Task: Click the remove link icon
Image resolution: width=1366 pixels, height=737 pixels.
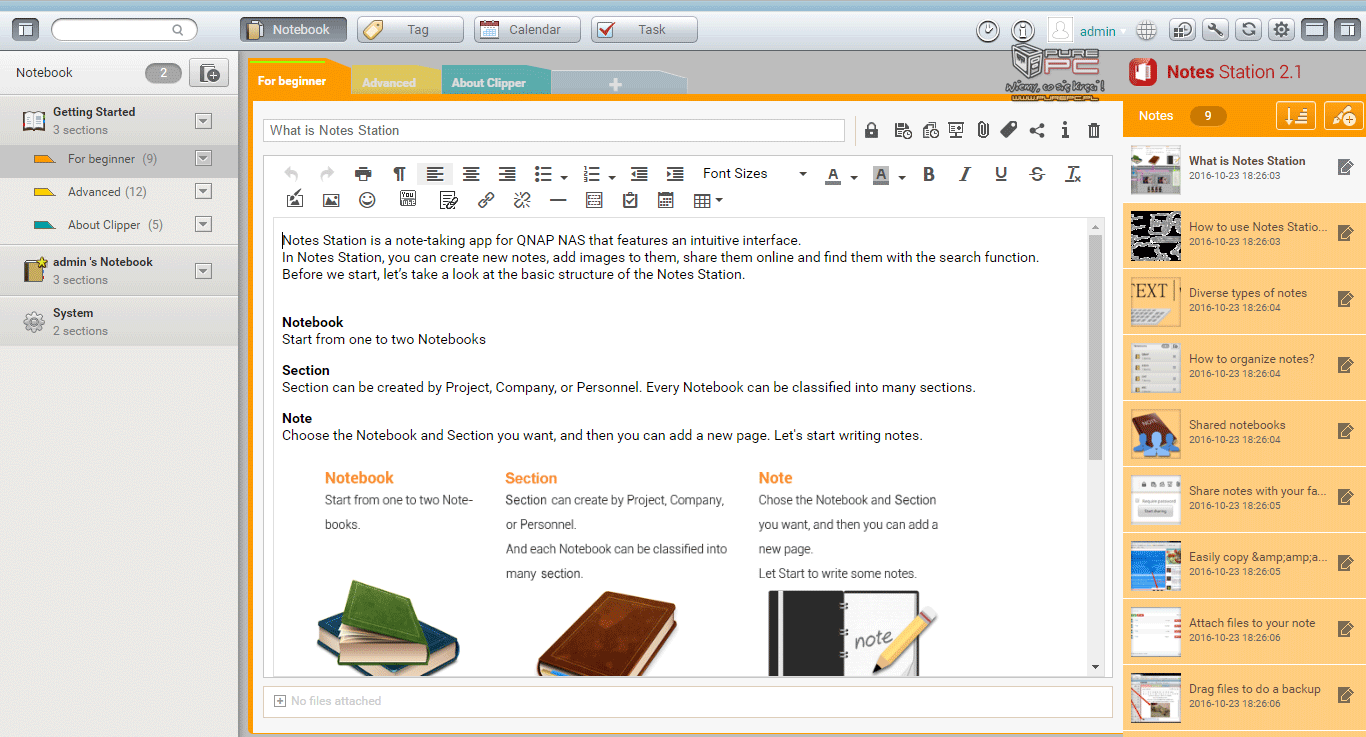Action: point(522,200)
